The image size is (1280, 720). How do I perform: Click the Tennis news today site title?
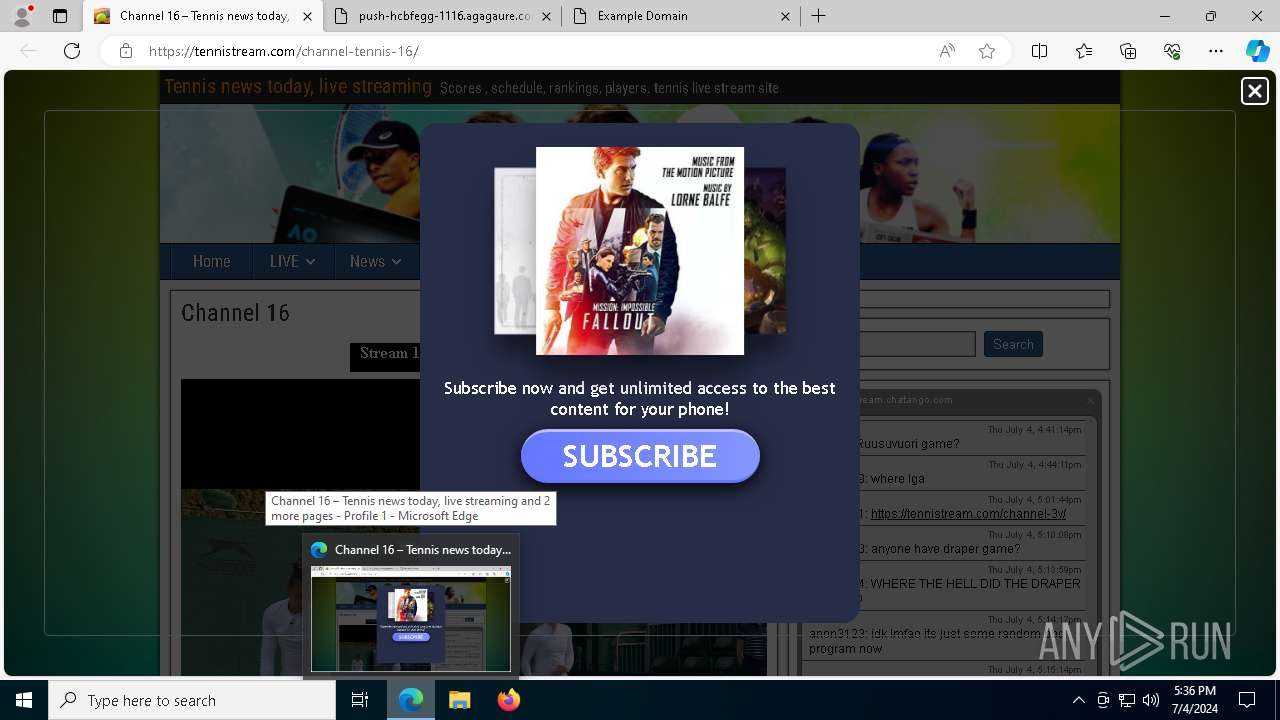pyautogui.click(x=298, y=87)
